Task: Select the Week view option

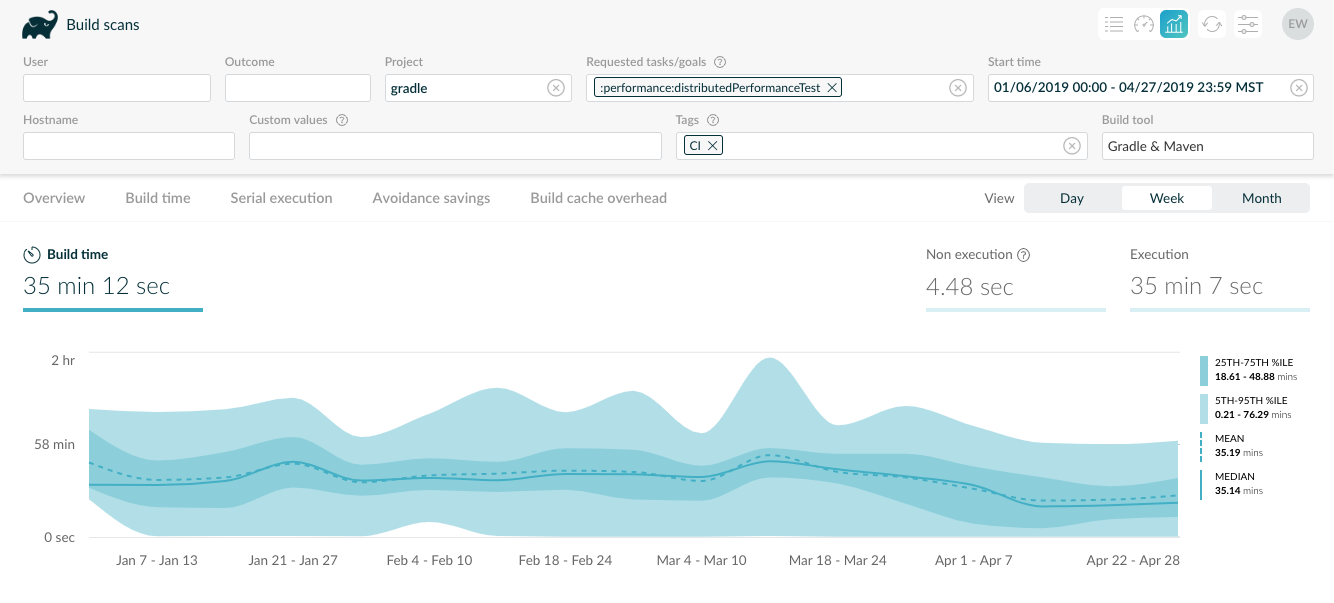Action: point(1166,198)
